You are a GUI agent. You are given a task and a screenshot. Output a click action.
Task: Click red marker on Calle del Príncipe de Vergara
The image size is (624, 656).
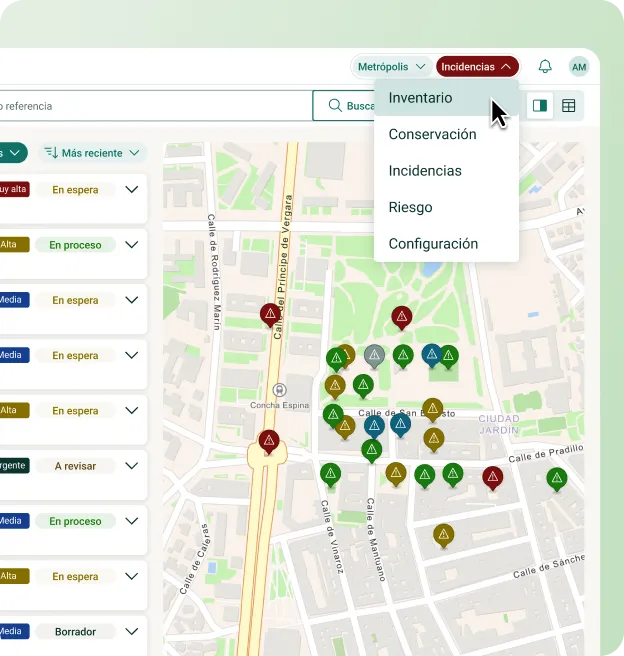(x=270, y=315)
